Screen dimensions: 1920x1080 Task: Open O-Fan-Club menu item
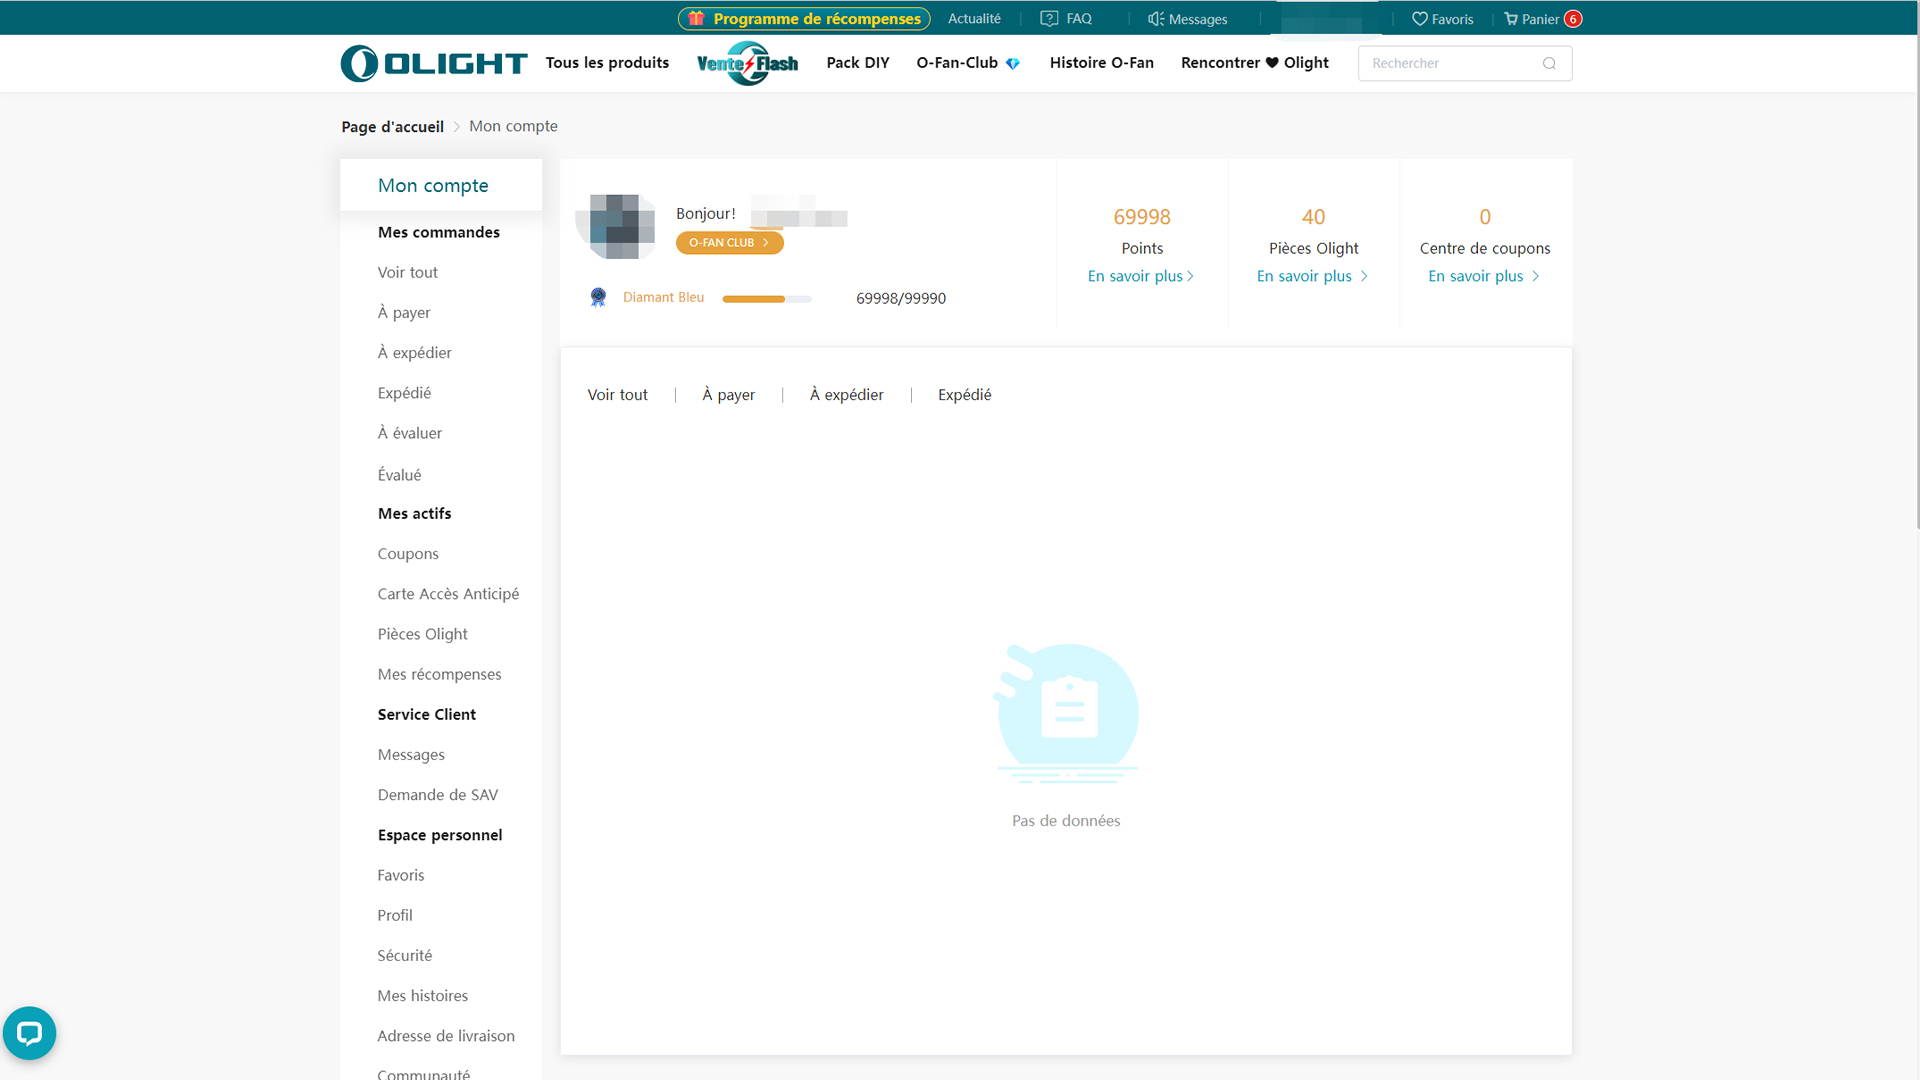click(x=957, y=63)
